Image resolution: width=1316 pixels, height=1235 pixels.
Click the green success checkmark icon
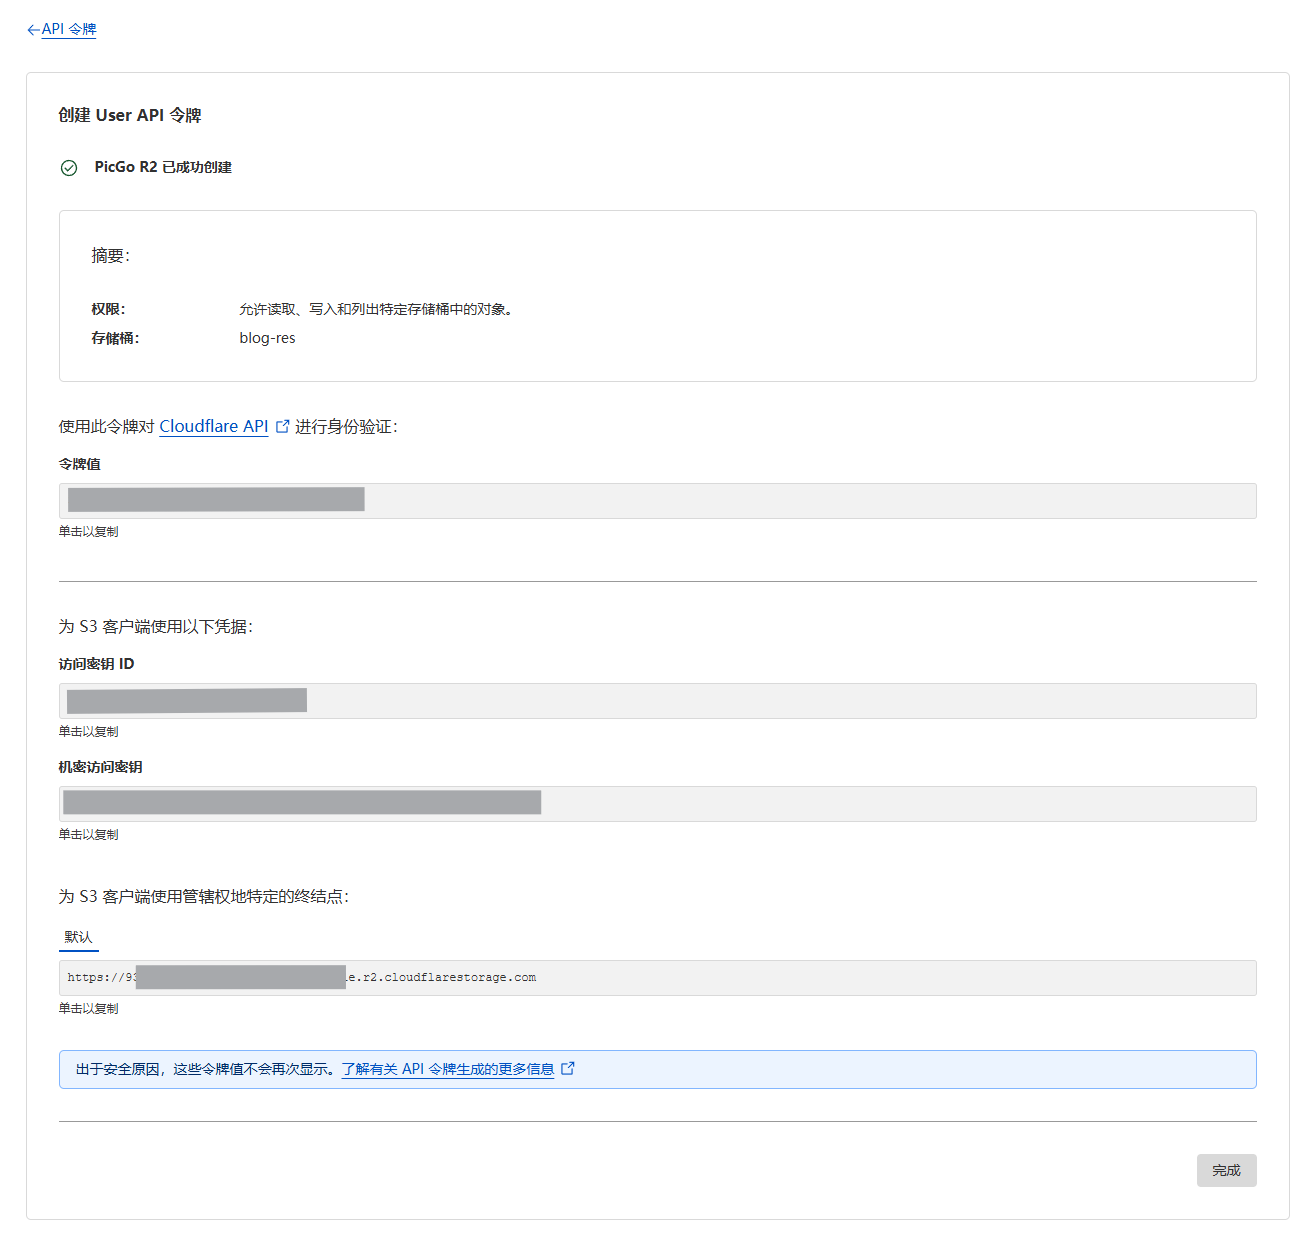click(x=69, y=168)
